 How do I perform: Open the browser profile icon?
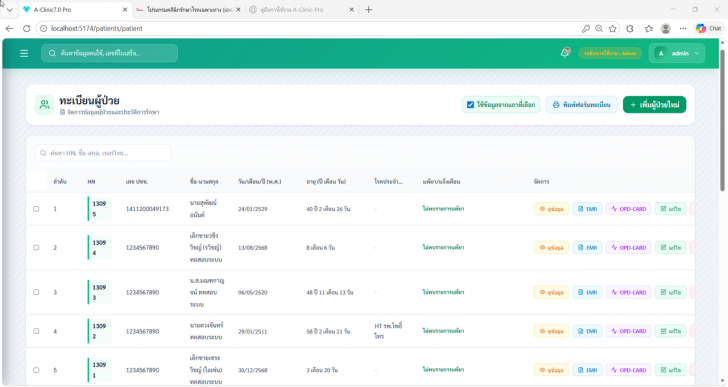coord(665,29)
